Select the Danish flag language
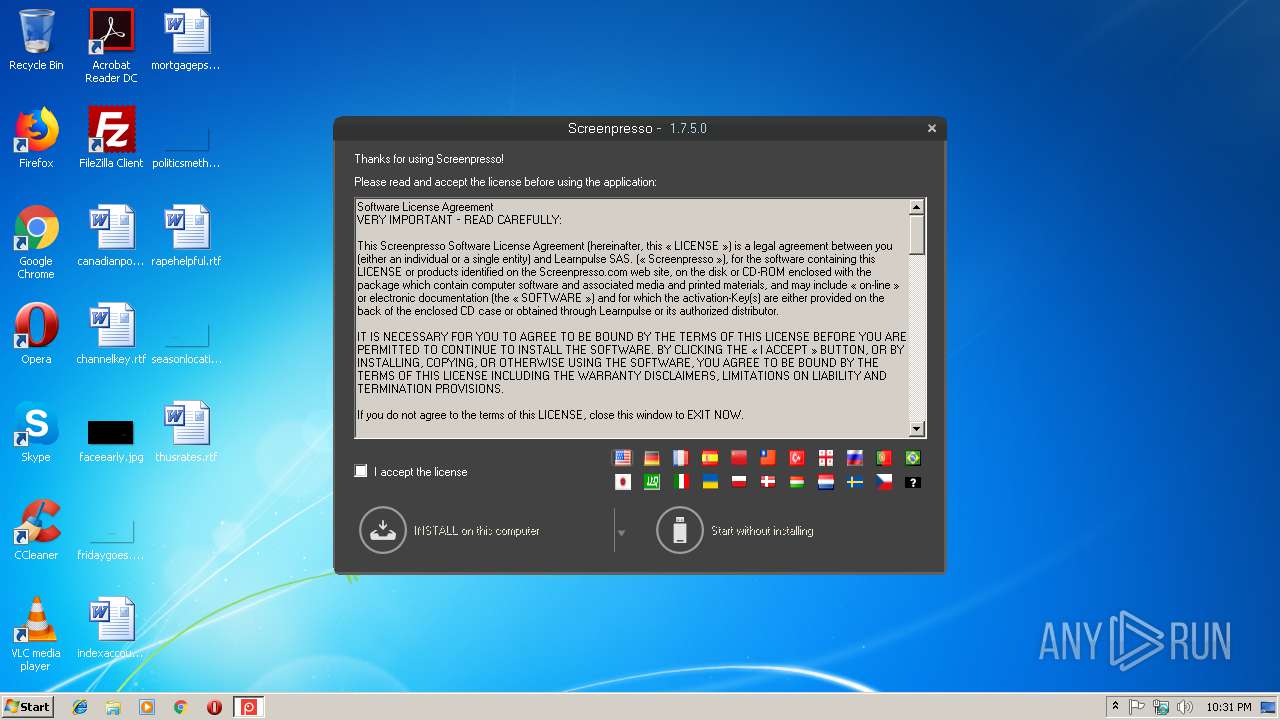Viewport: 1280px width, 720px height. (x=768, y=482)
